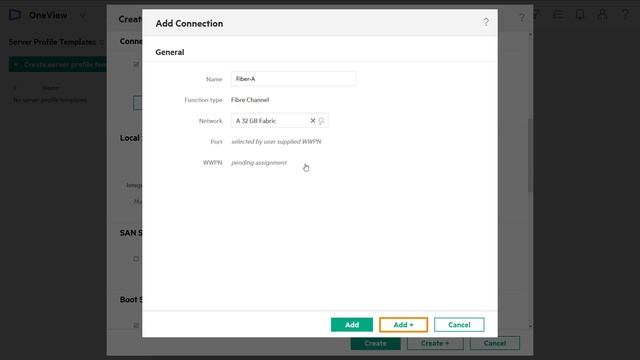
Task: Click the selected by user supplied WWPN text
Action: pos(276,142)
